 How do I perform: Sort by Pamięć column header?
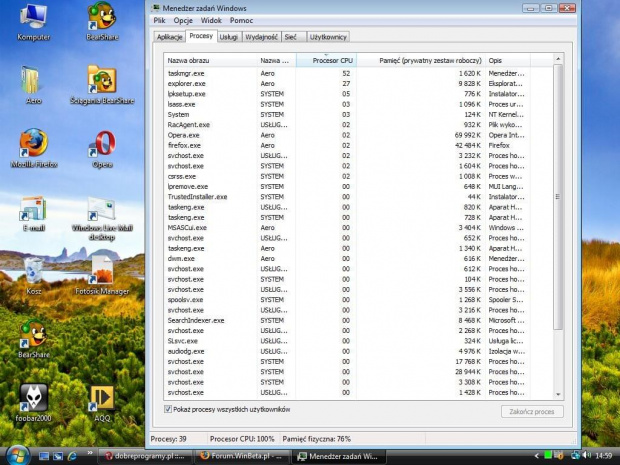point(421,60)
